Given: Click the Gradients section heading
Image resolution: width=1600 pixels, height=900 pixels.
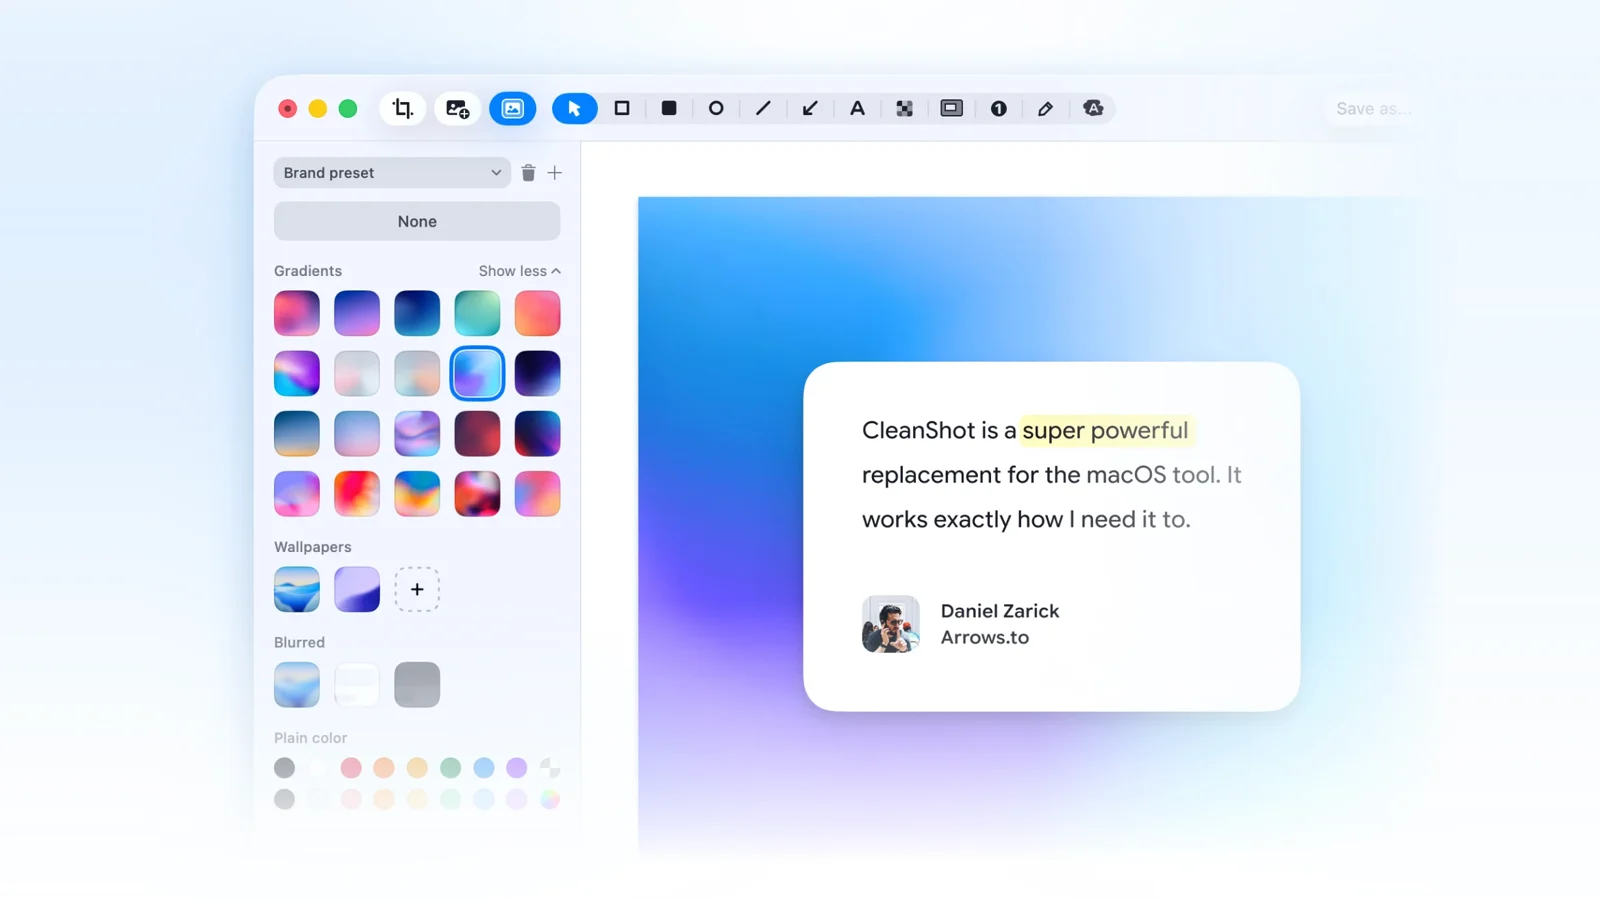Looking at the screenshot, I should click(308, 271).
